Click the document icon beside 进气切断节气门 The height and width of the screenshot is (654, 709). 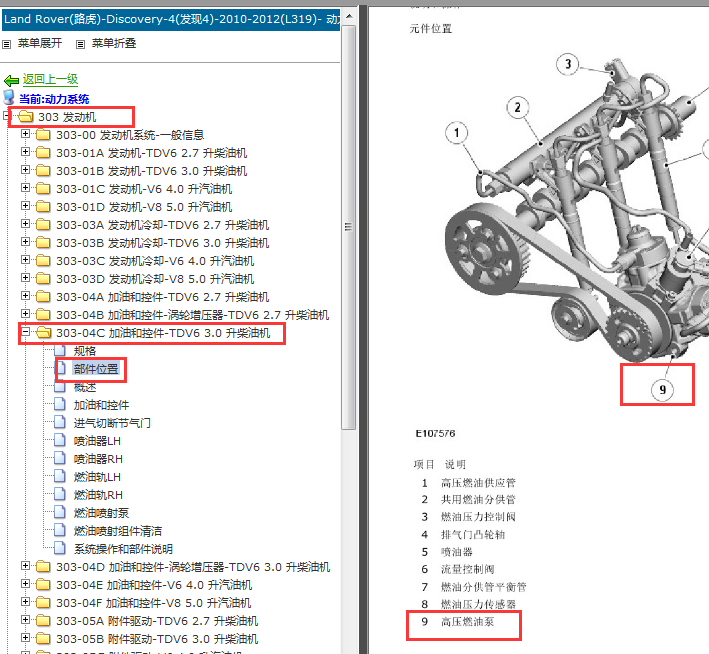click(x=60, y=422)
